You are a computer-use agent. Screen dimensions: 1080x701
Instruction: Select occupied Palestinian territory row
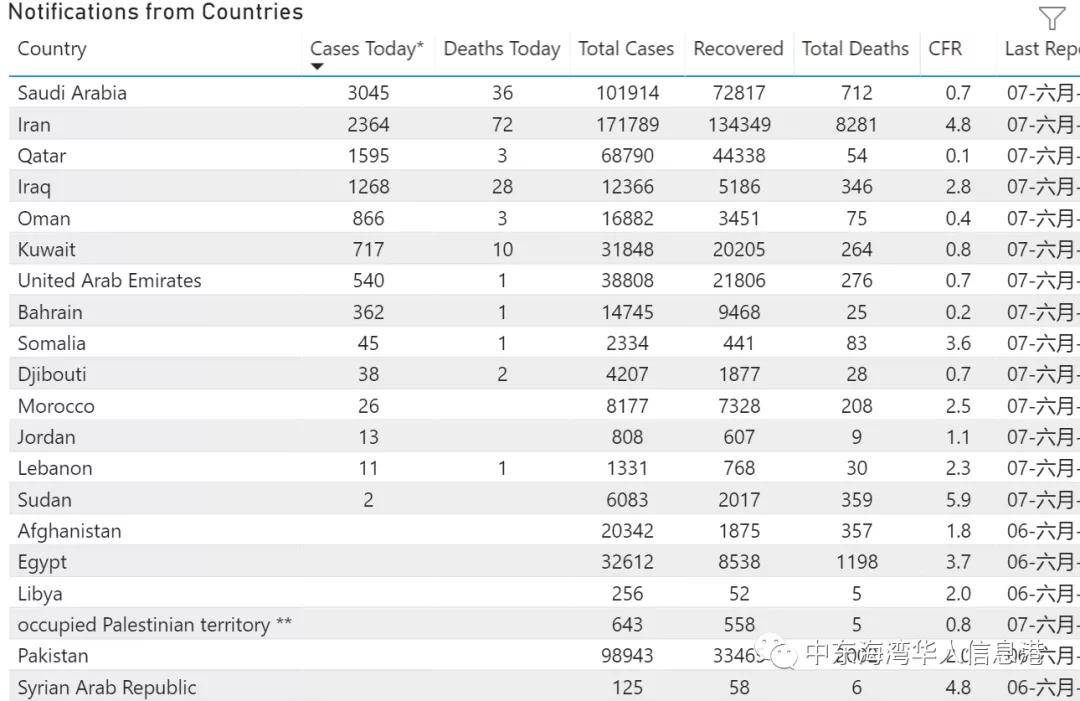(x=154, y=625)
